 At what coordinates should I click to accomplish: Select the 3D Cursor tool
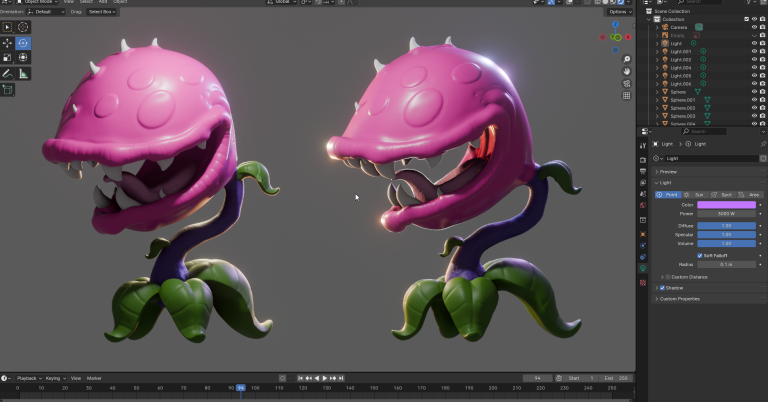(23, 27)
